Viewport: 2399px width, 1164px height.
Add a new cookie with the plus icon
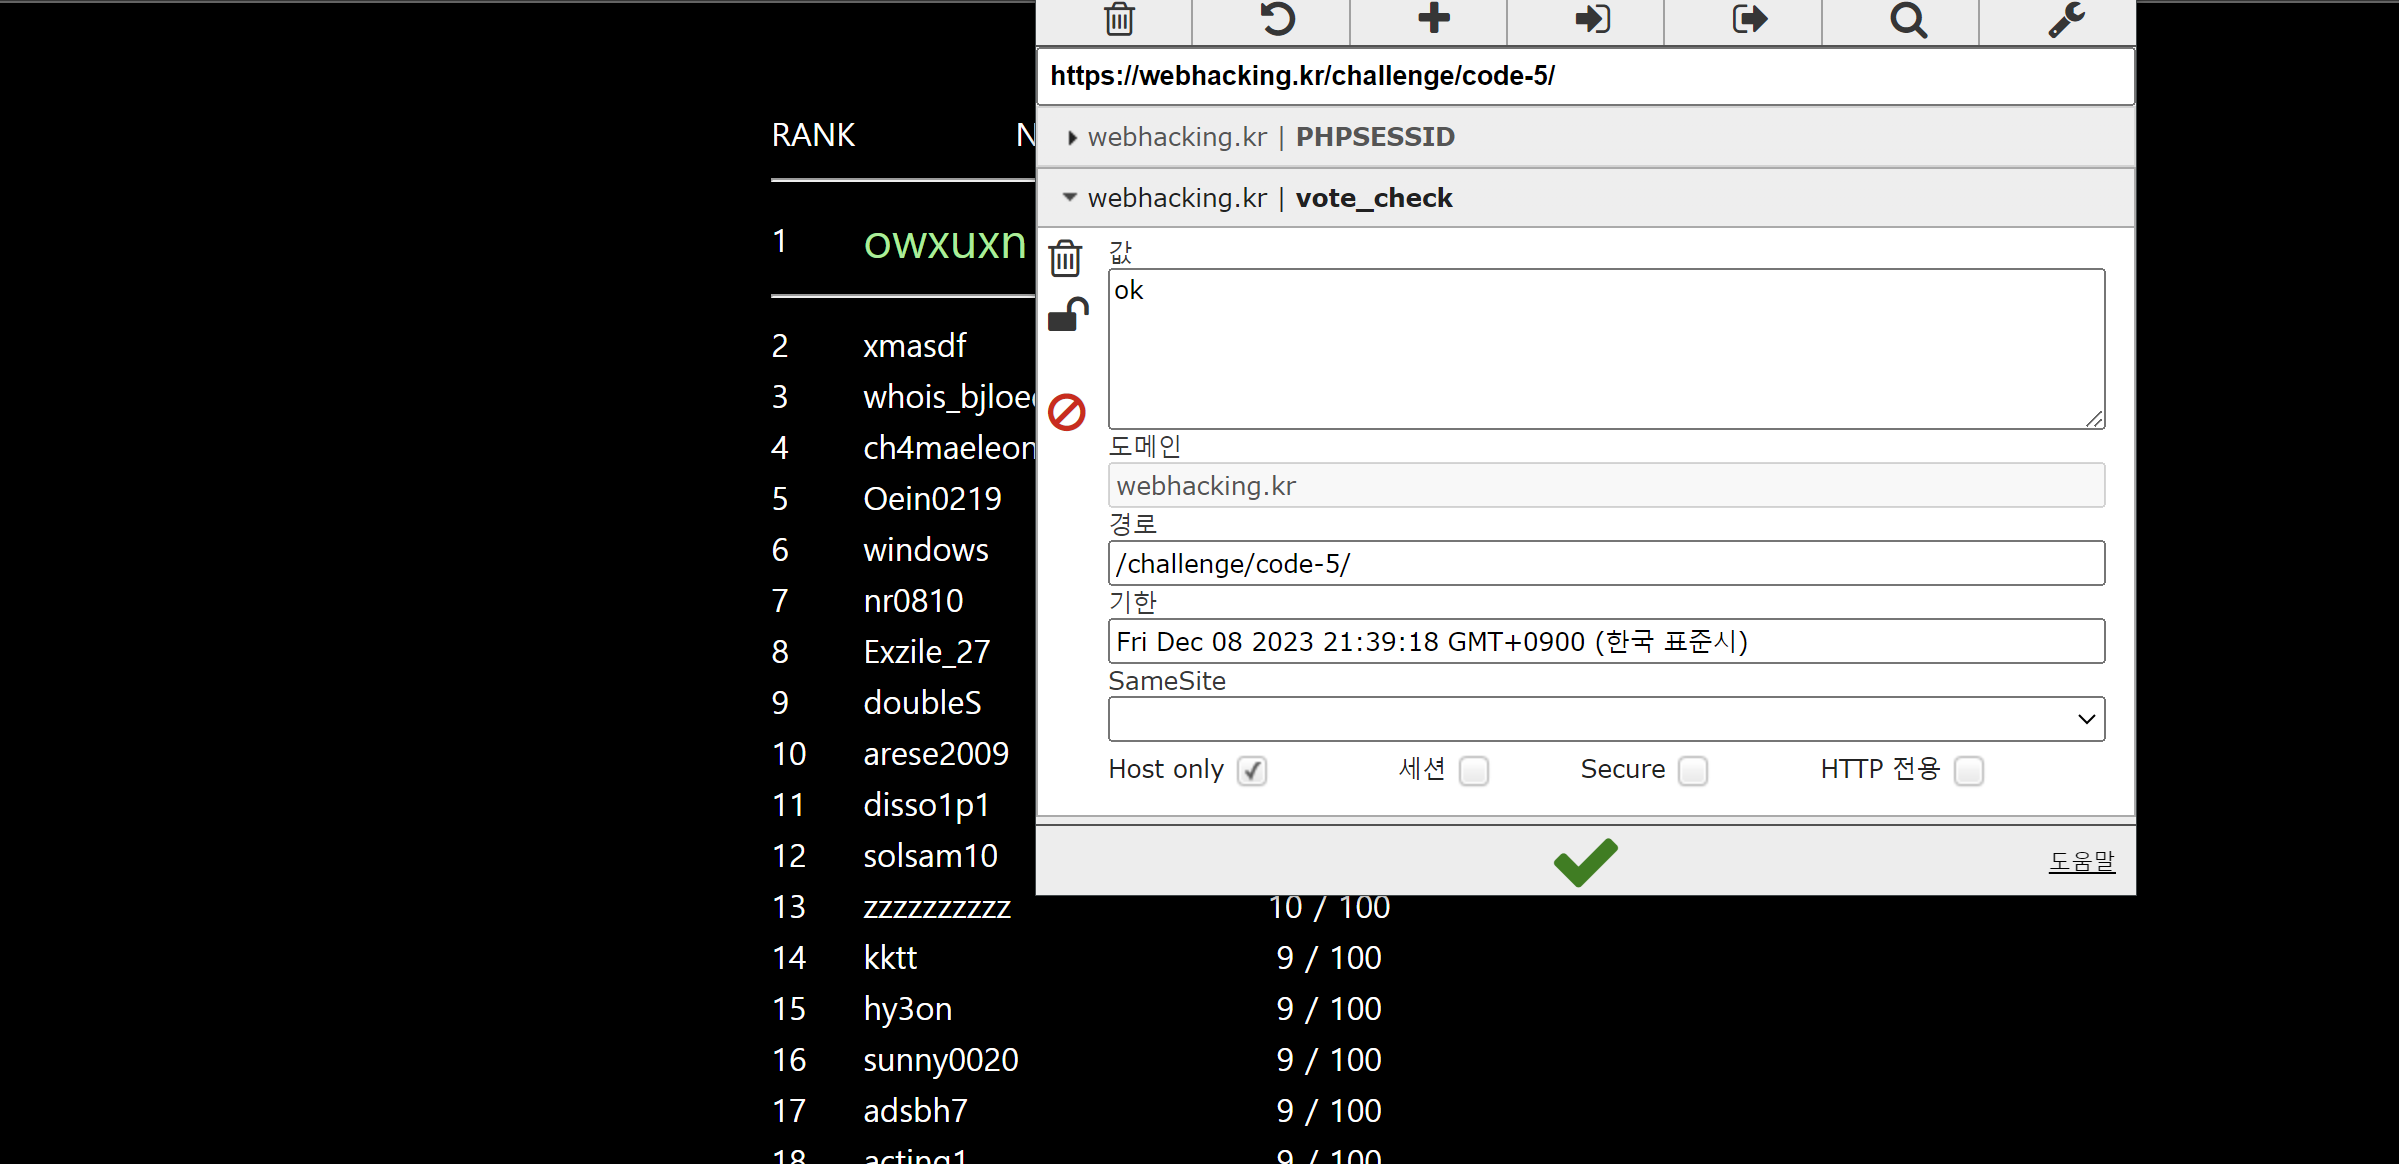point(1431,20)
